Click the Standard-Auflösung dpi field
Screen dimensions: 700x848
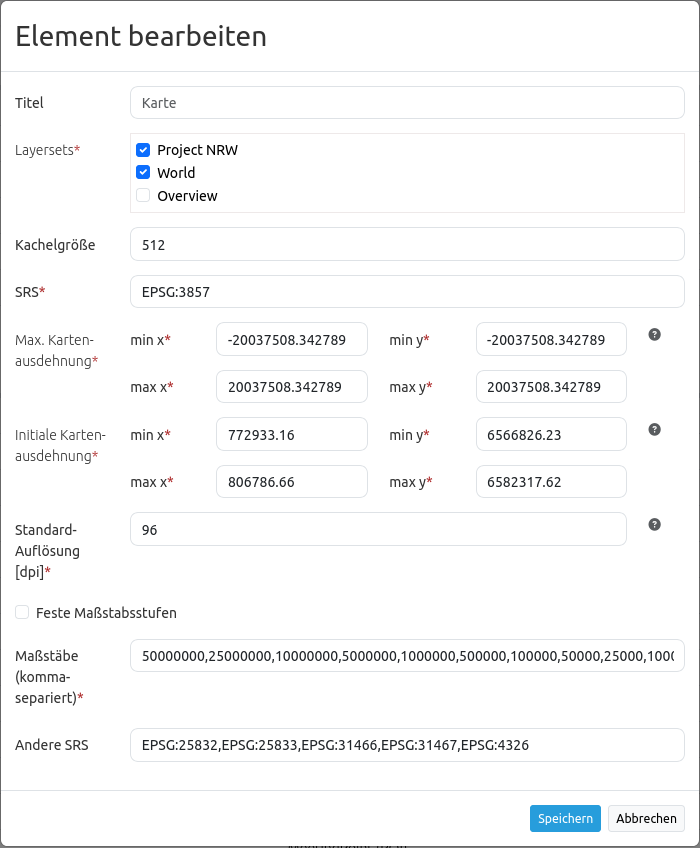[x=378, y=529]
